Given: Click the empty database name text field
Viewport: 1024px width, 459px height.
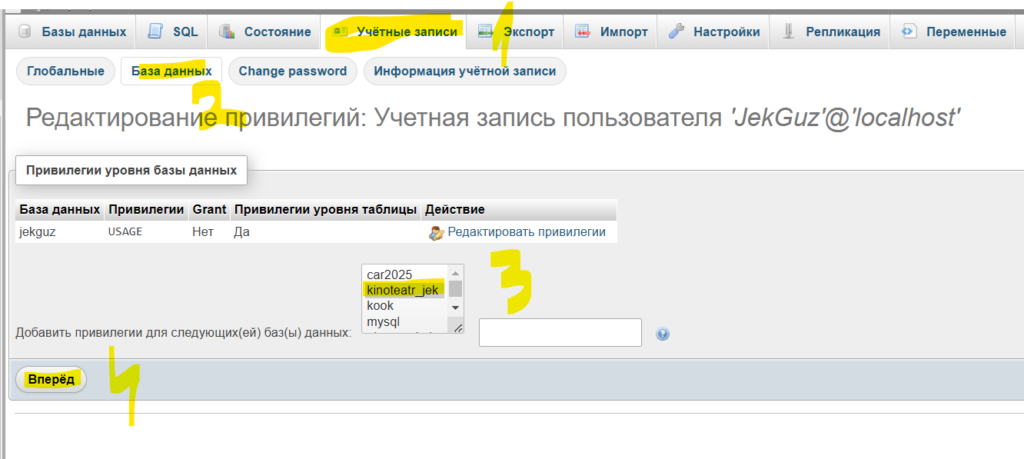Looking at the screenshot, I should click(x=560, y=332).
